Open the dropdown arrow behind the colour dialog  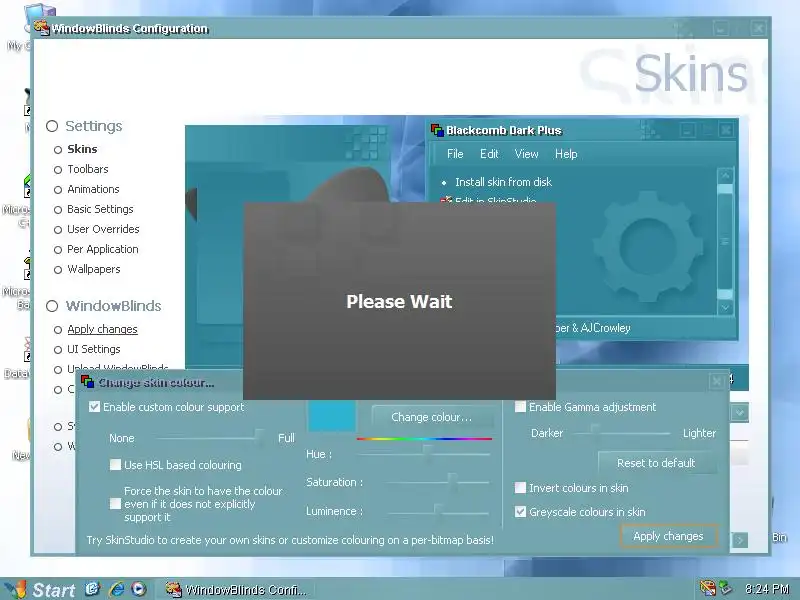click(739, 413)
